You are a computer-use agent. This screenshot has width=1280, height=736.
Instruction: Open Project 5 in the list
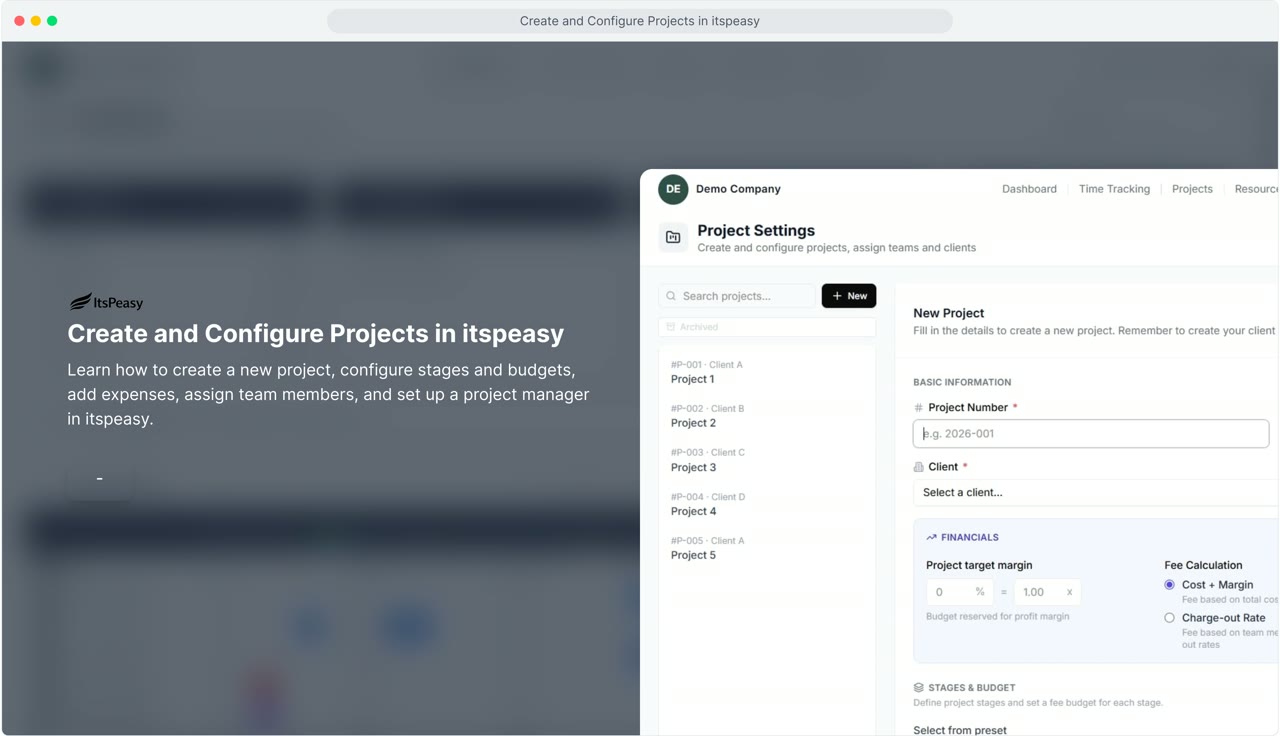point(767,548)
